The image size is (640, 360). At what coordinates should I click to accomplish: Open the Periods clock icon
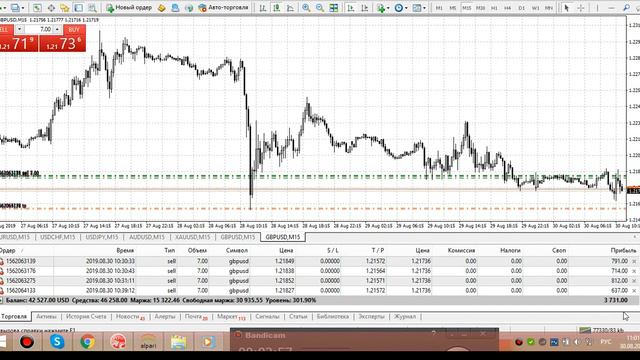[398, 8]
